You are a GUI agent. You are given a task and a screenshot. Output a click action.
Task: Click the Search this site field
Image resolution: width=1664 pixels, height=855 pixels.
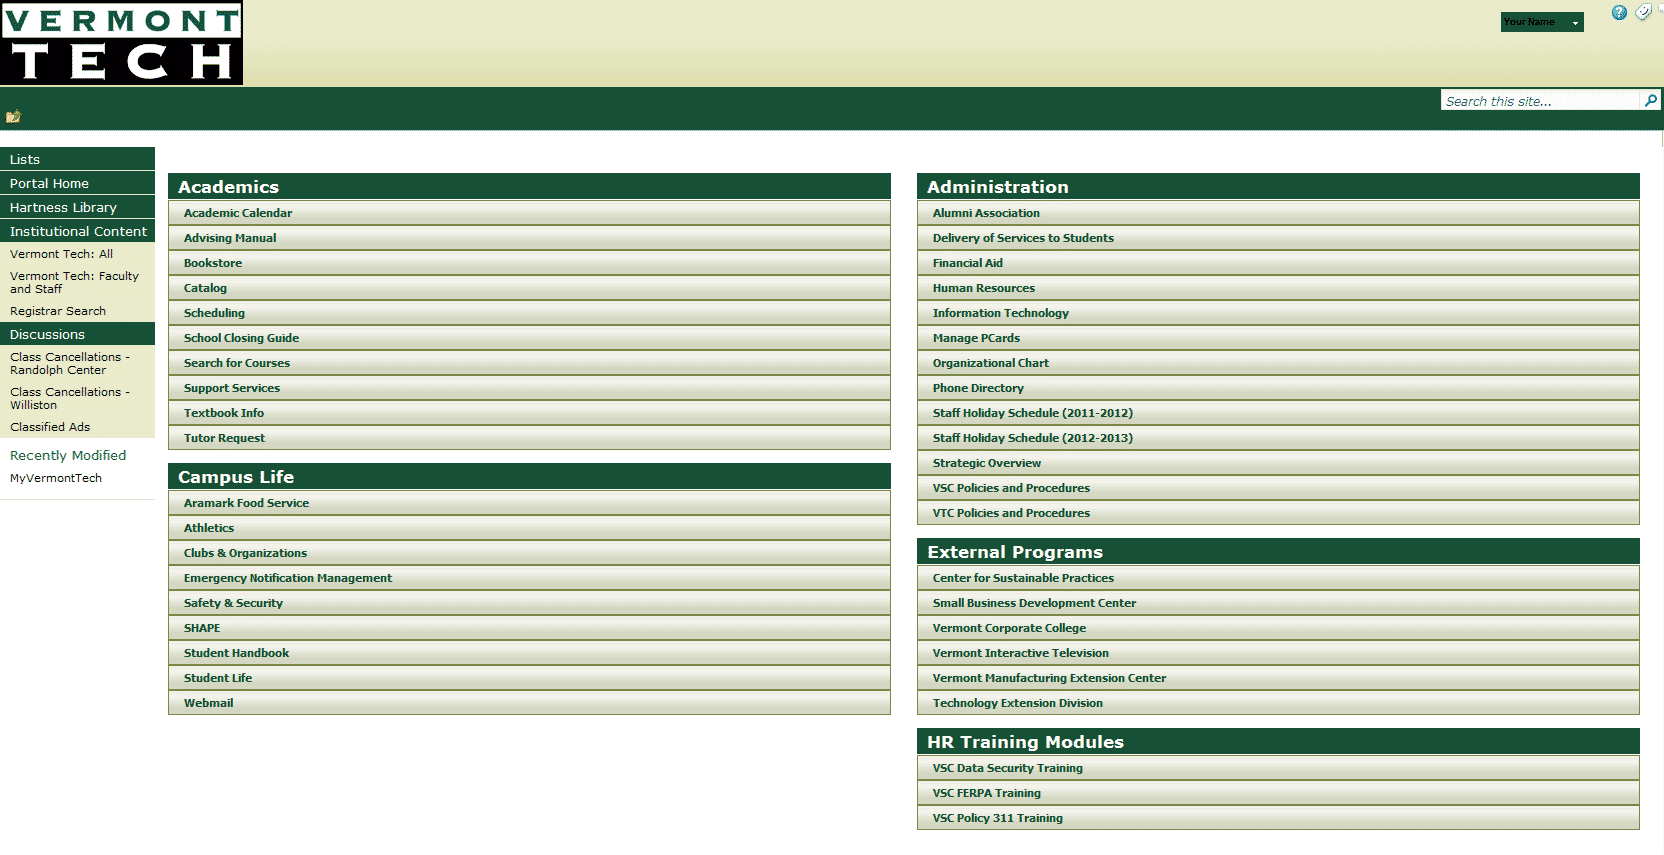[1540, 101]
